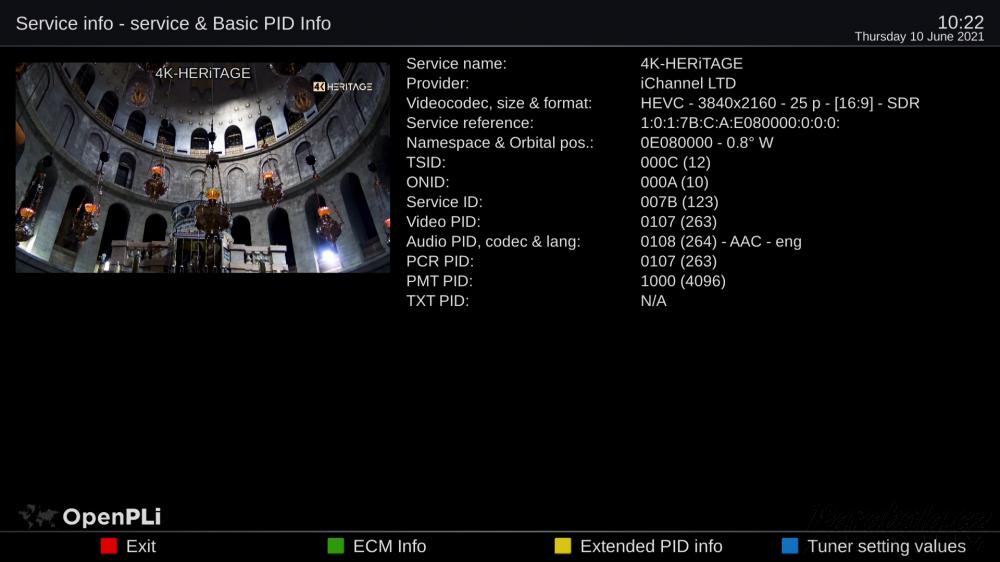The image size is (1000, 562).
Task: Select the Video PID value 0107 (263)
Action: 679,222
